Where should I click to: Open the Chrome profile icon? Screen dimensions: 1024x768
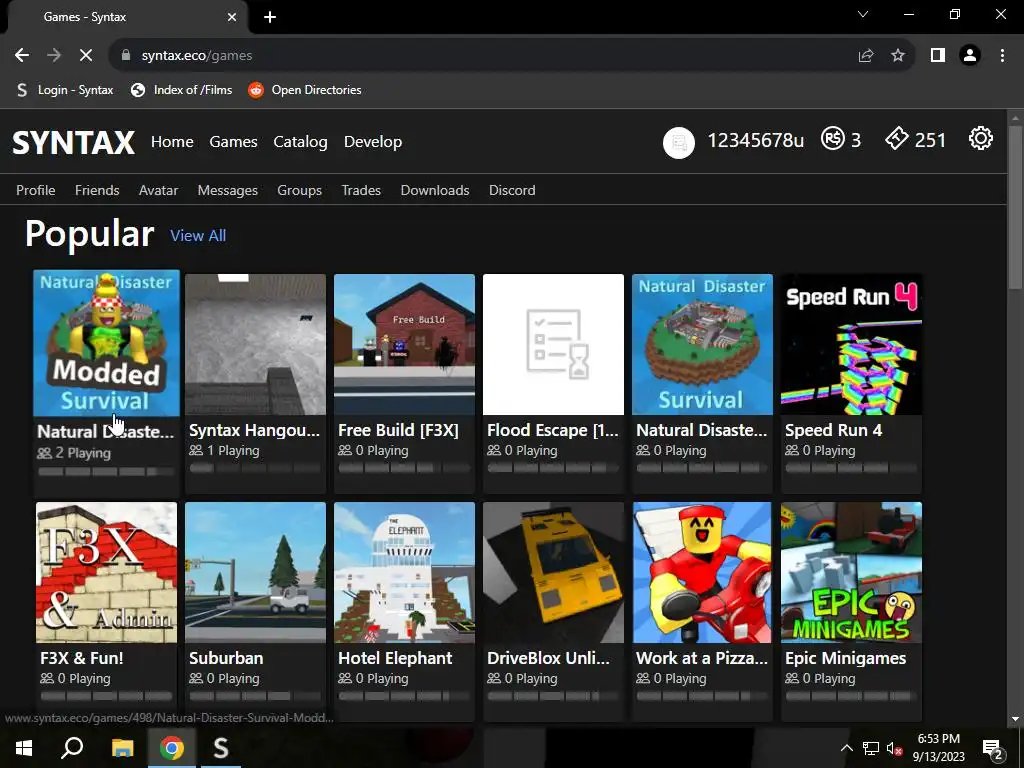[970, 56]
